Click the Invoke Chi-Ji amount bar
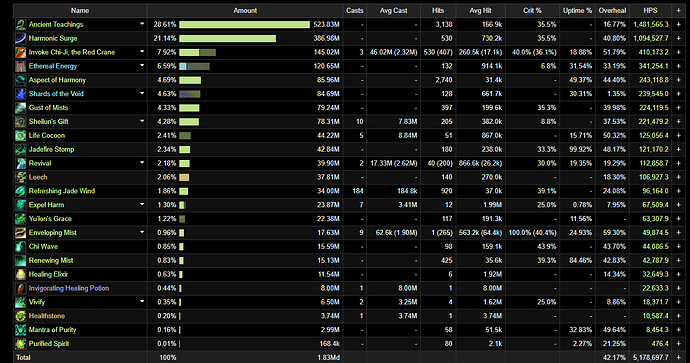690x363 pixels. pos(198,52)
